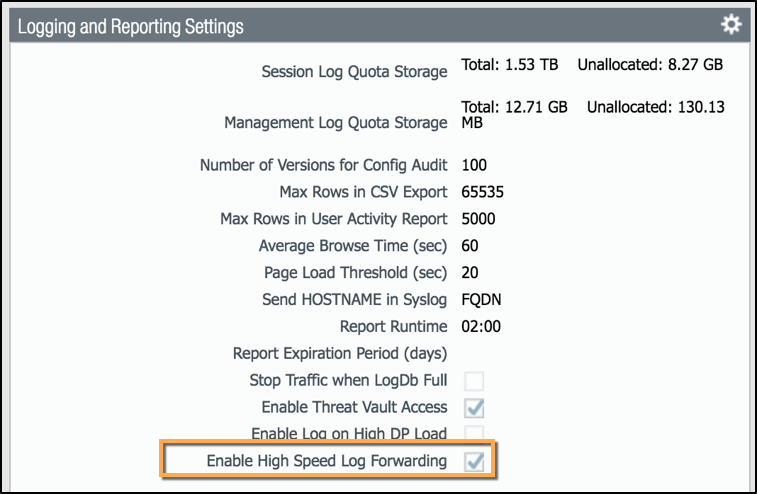
Task: Select Session Log total 1.53 TB value
Action: (x=510, y=65)
